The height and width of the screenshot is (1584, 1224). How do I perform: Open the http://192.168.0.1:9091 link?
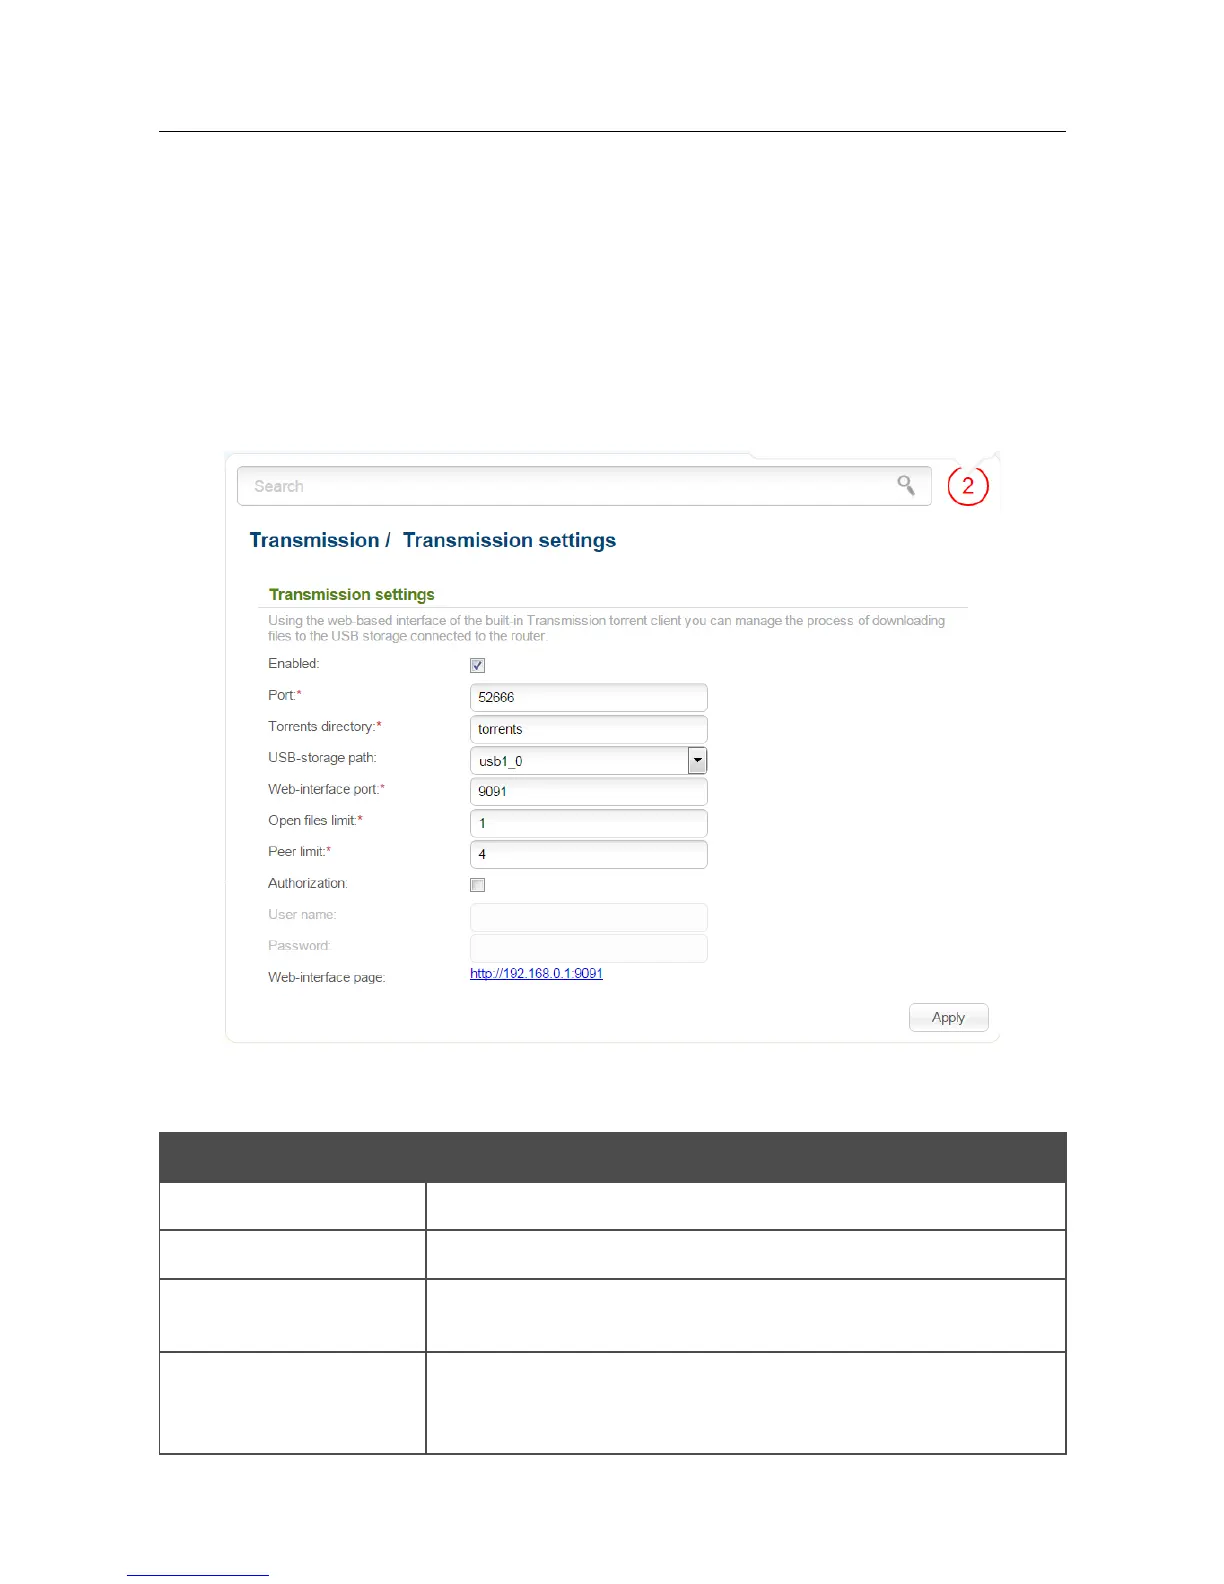536,973
